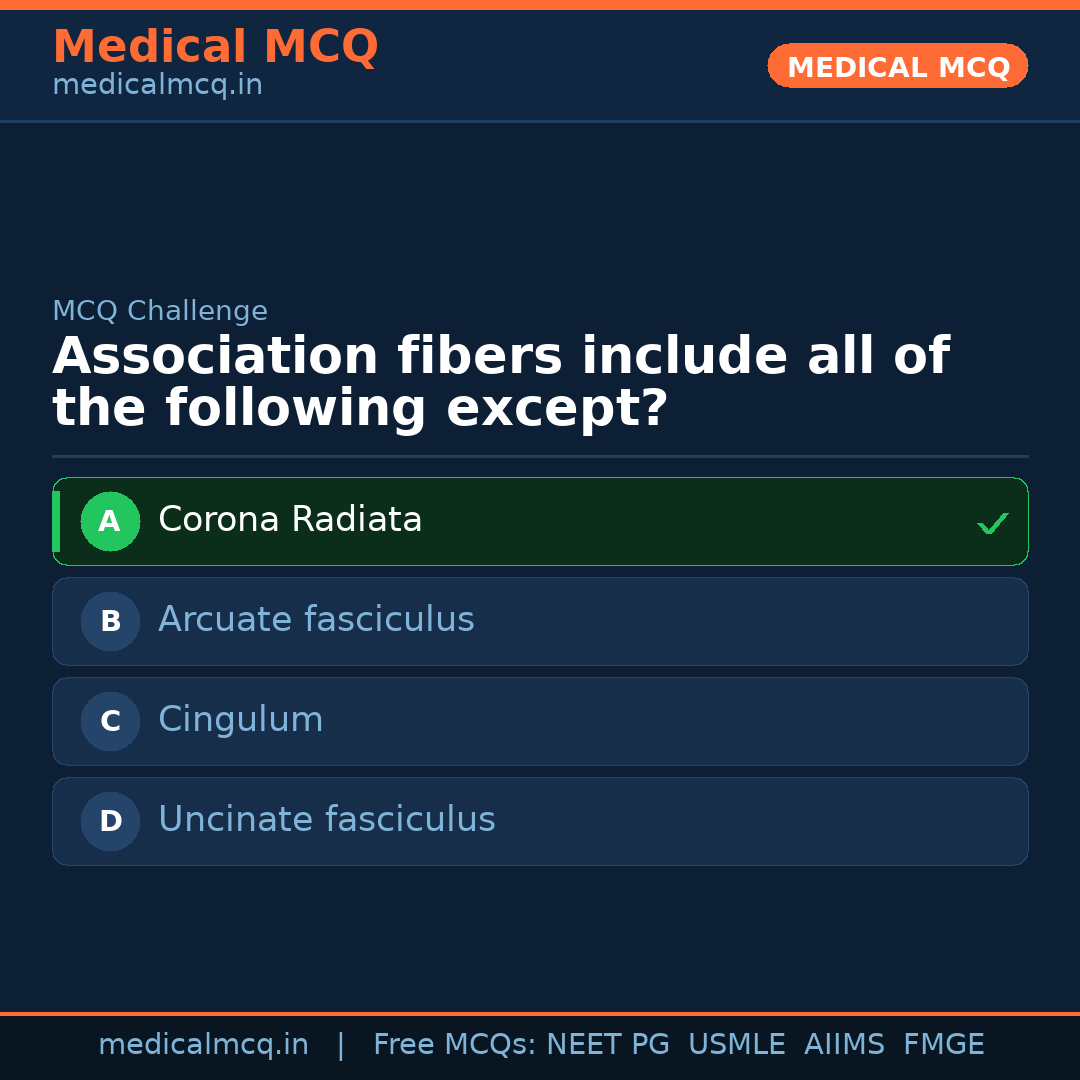The width and height of the screenshot is (1080, 1080).
Task: Click the FMGE footer text
Action: (943, 1045)
